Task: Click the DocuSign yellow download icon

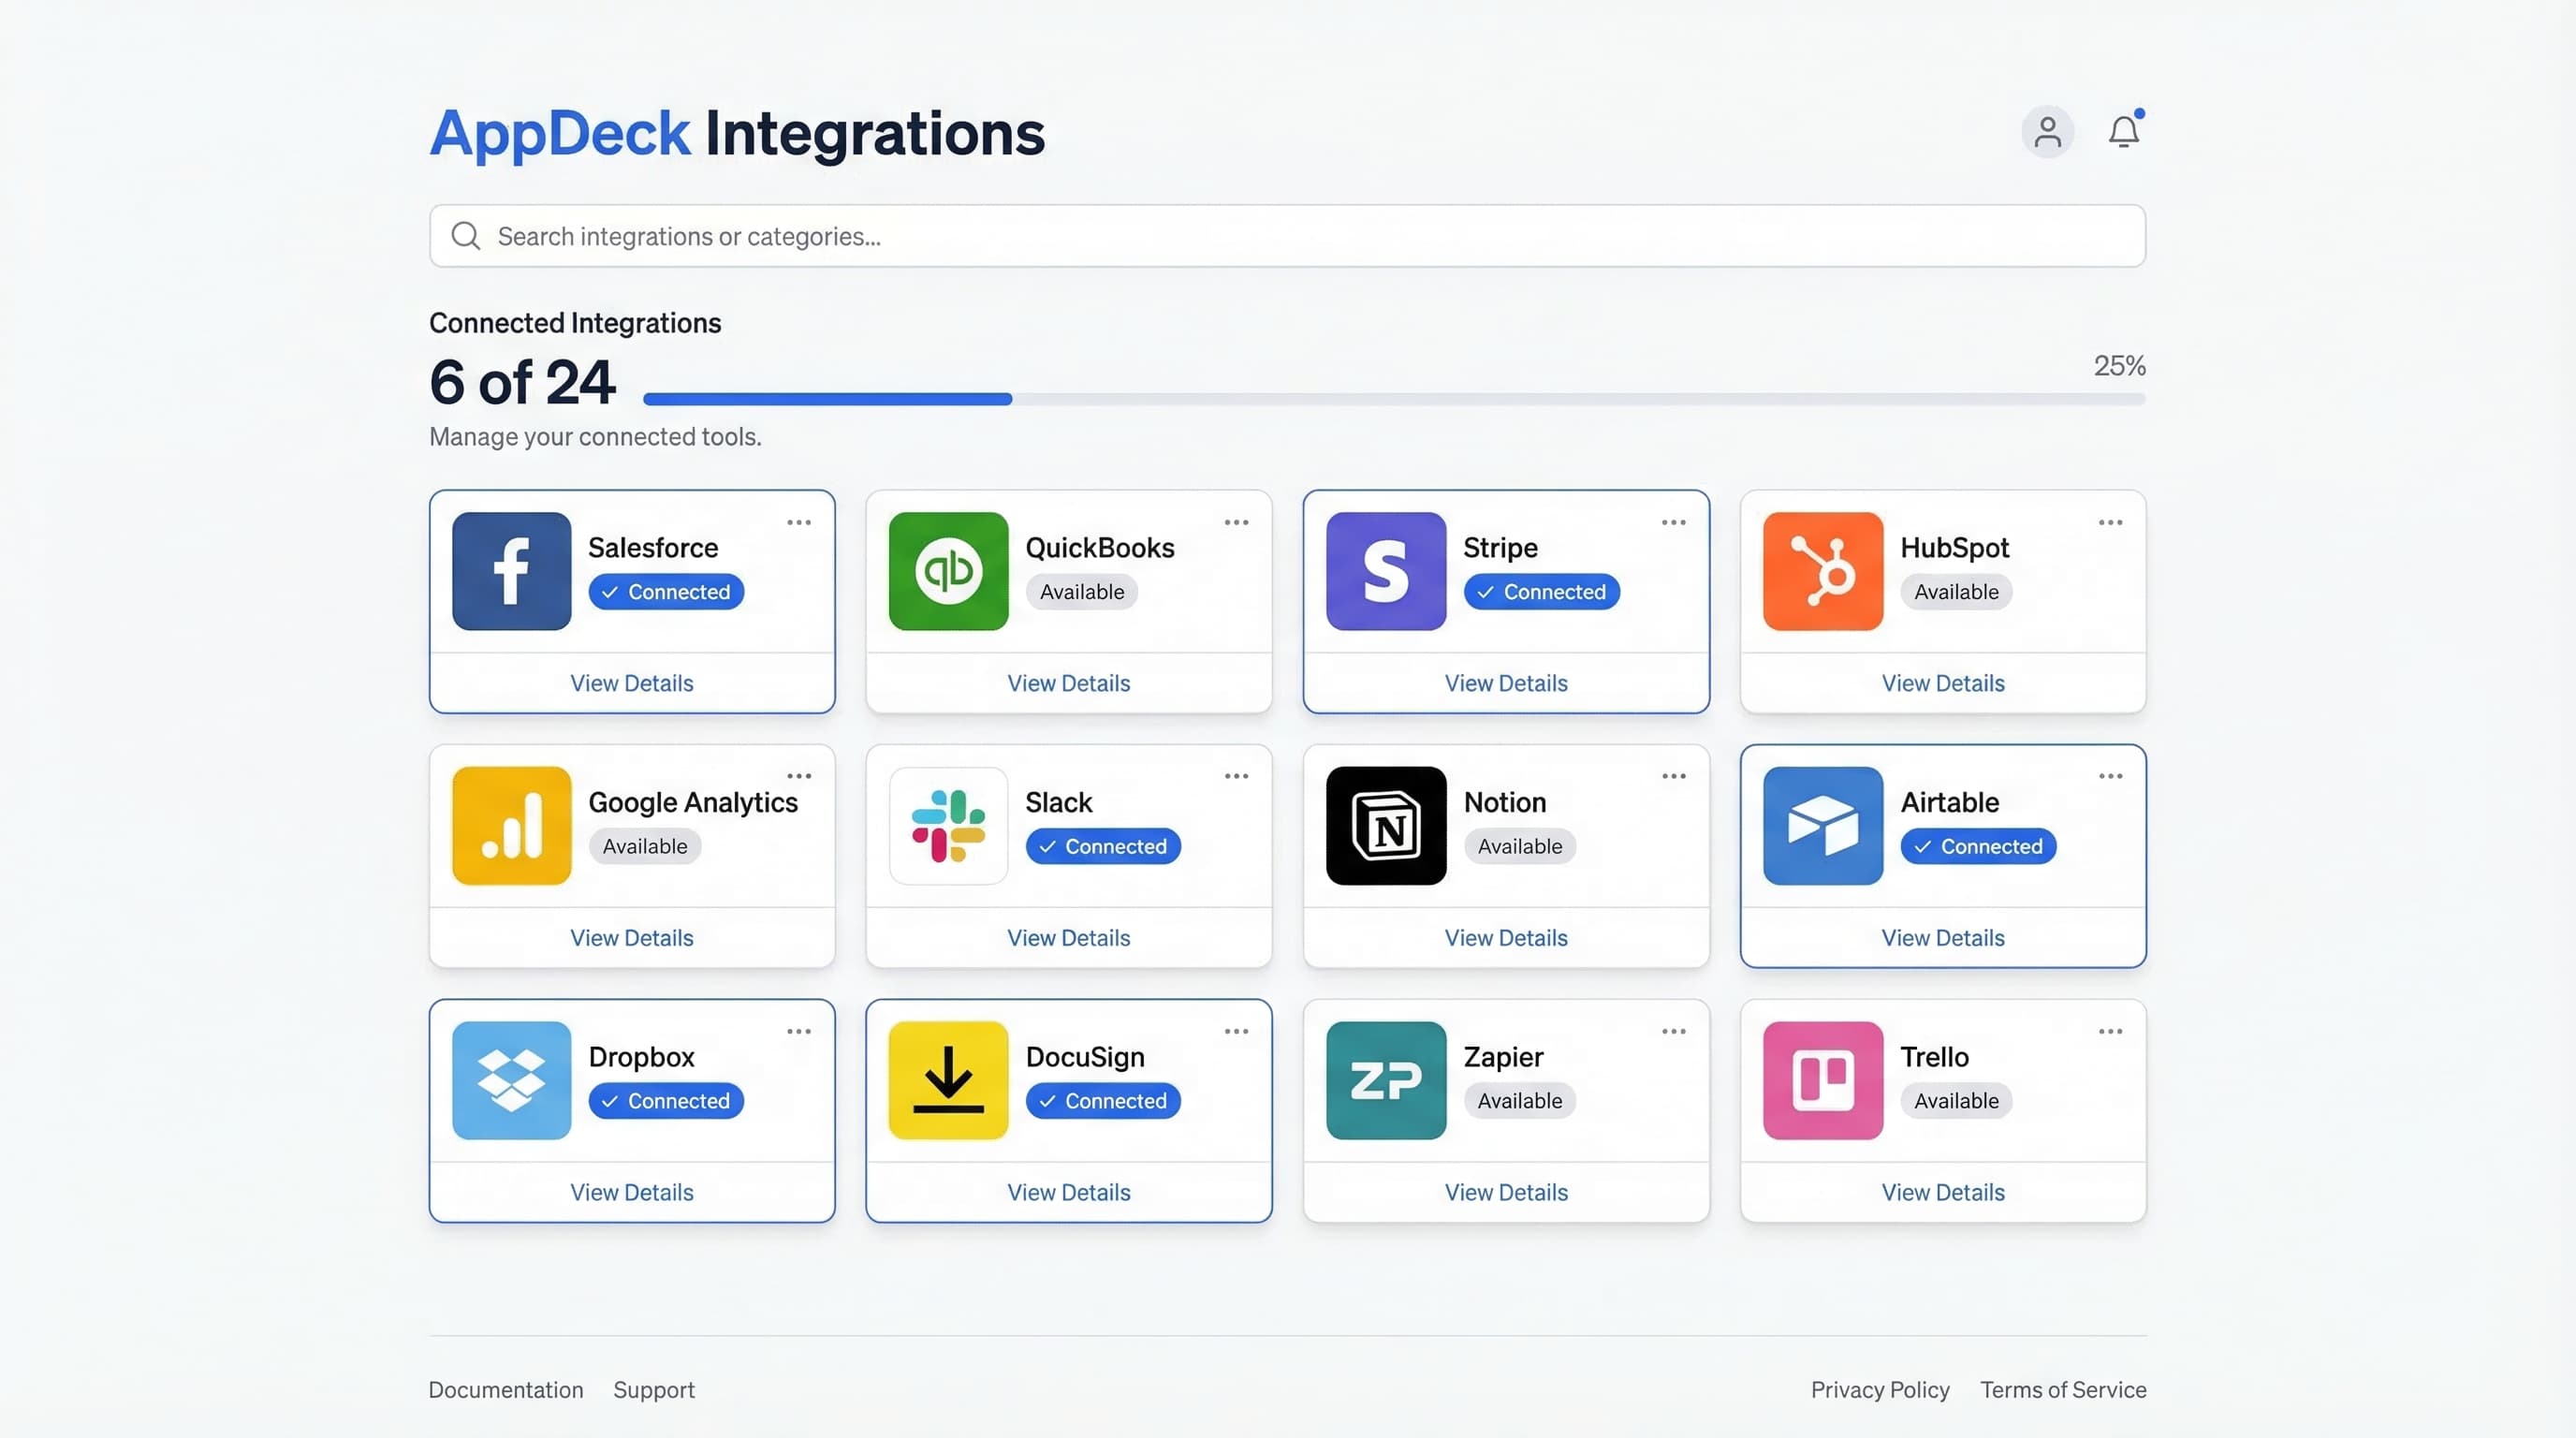Action: [948, 1080]
